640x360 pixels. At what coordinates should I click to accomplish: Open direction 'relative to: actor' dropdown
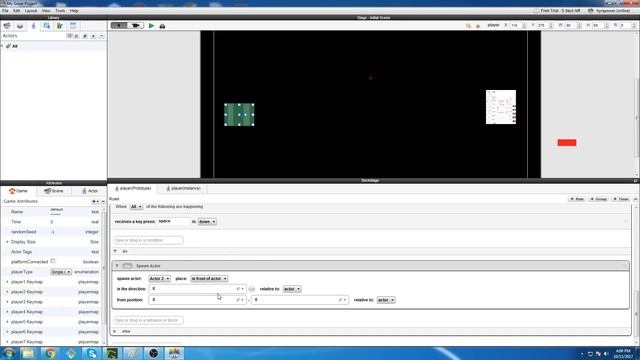tap(292, 289)
